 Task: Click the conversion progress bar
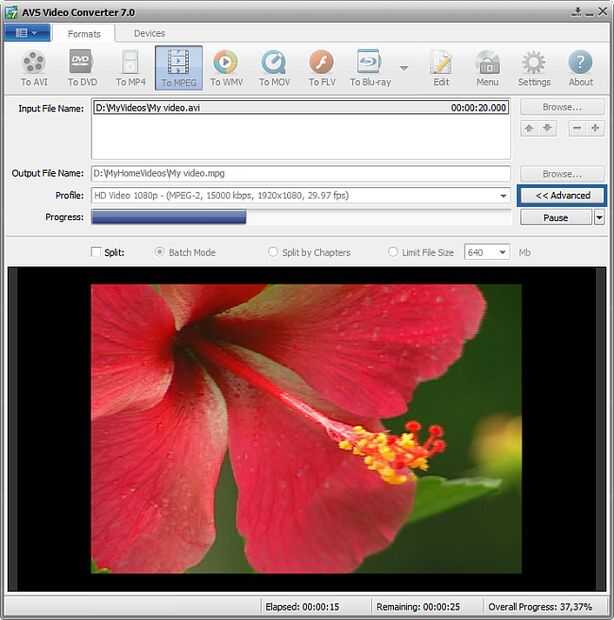coord(301,217)
